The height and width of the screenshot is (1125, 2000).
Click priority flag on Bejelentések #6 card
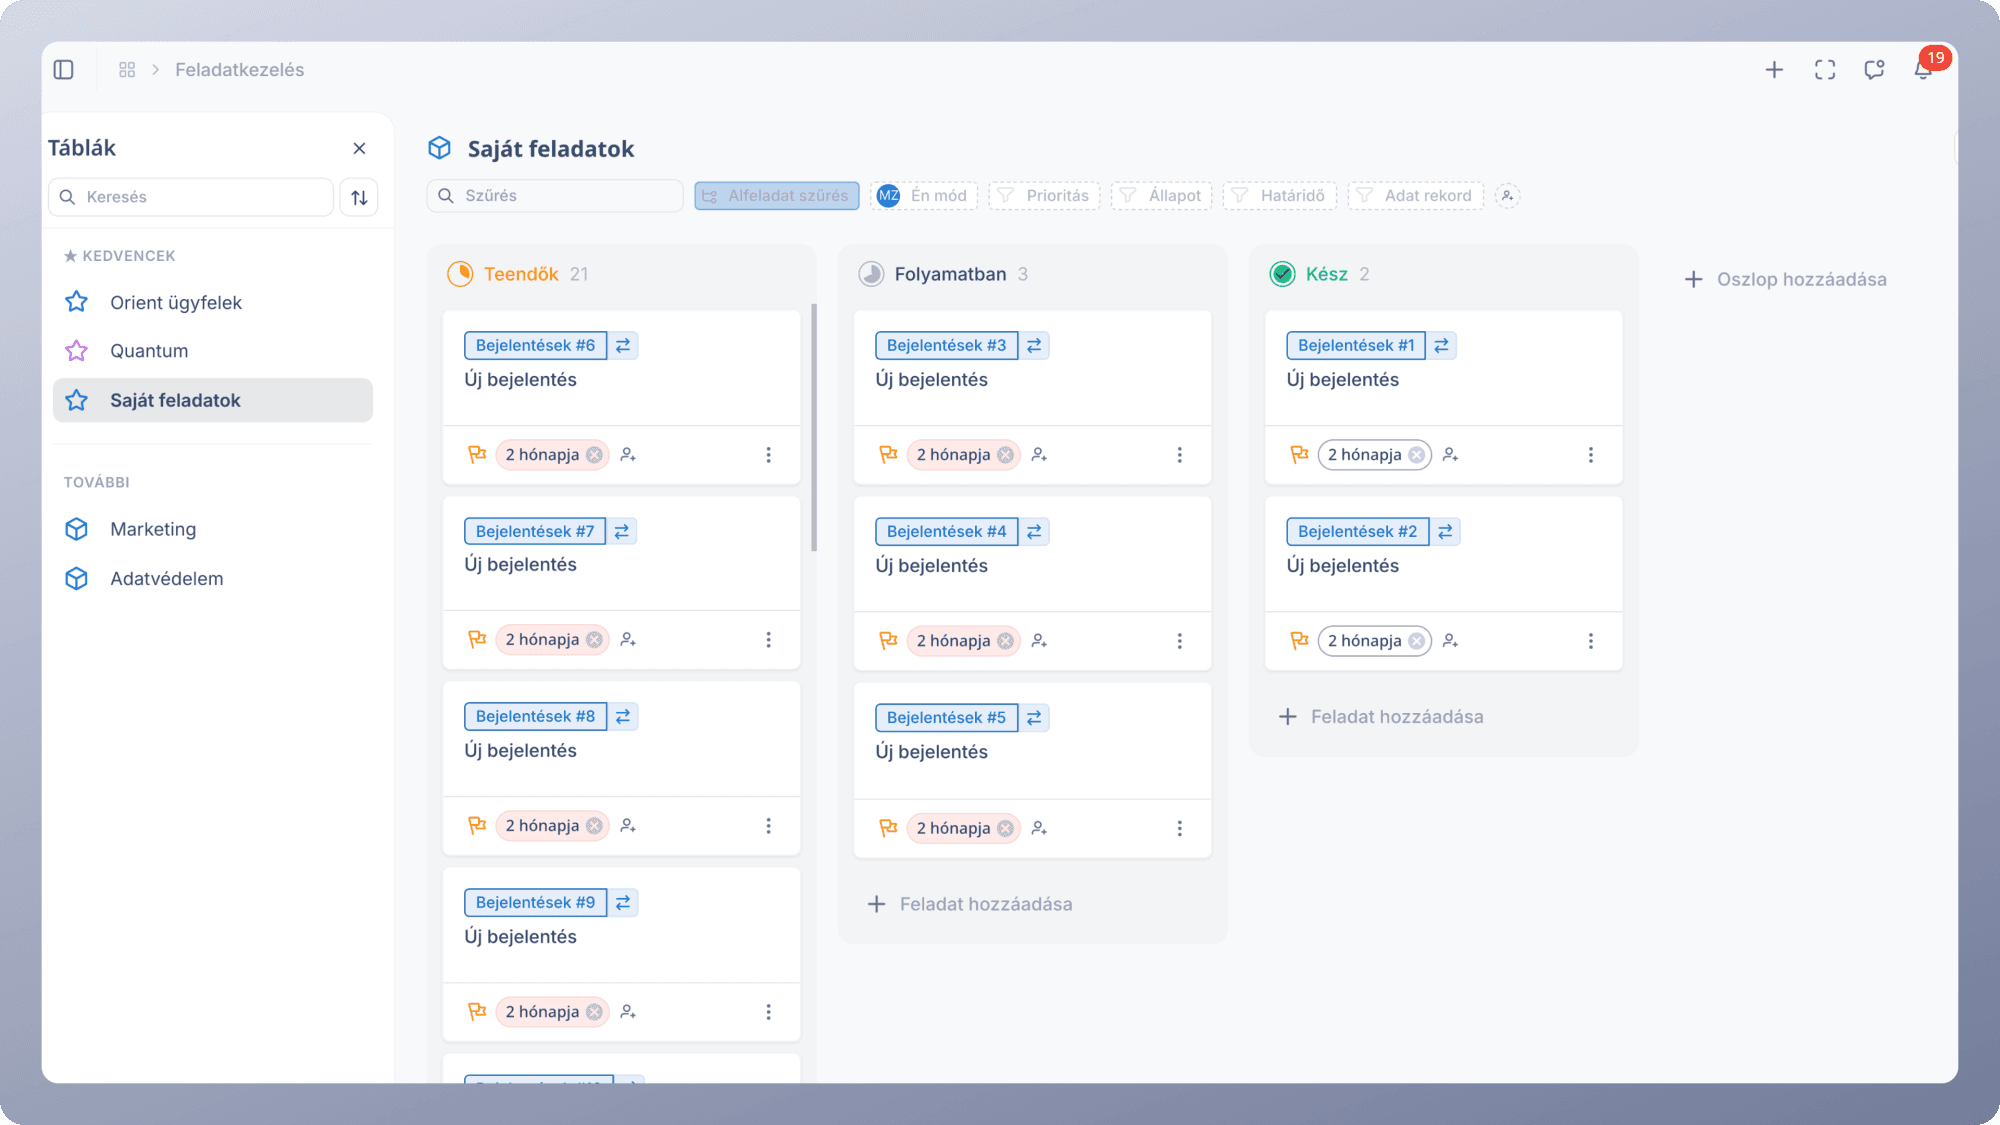coord(477,455)
